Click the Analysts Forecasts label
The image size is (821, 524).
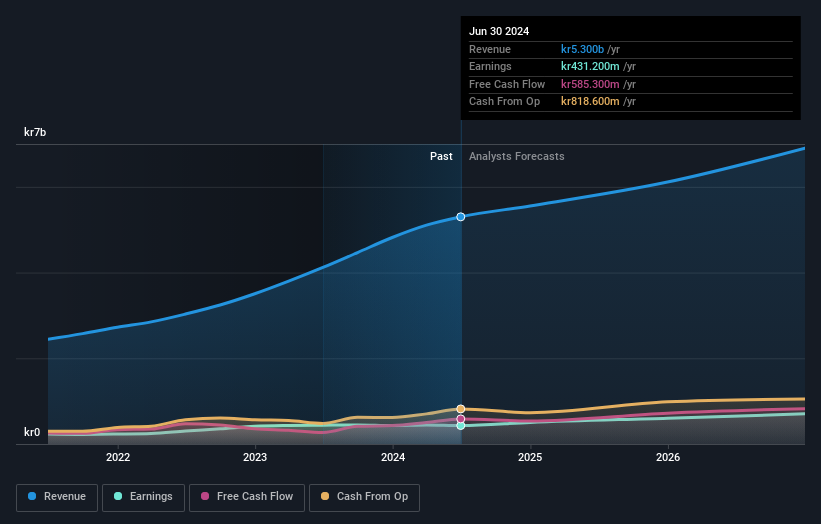click(517, 156)
